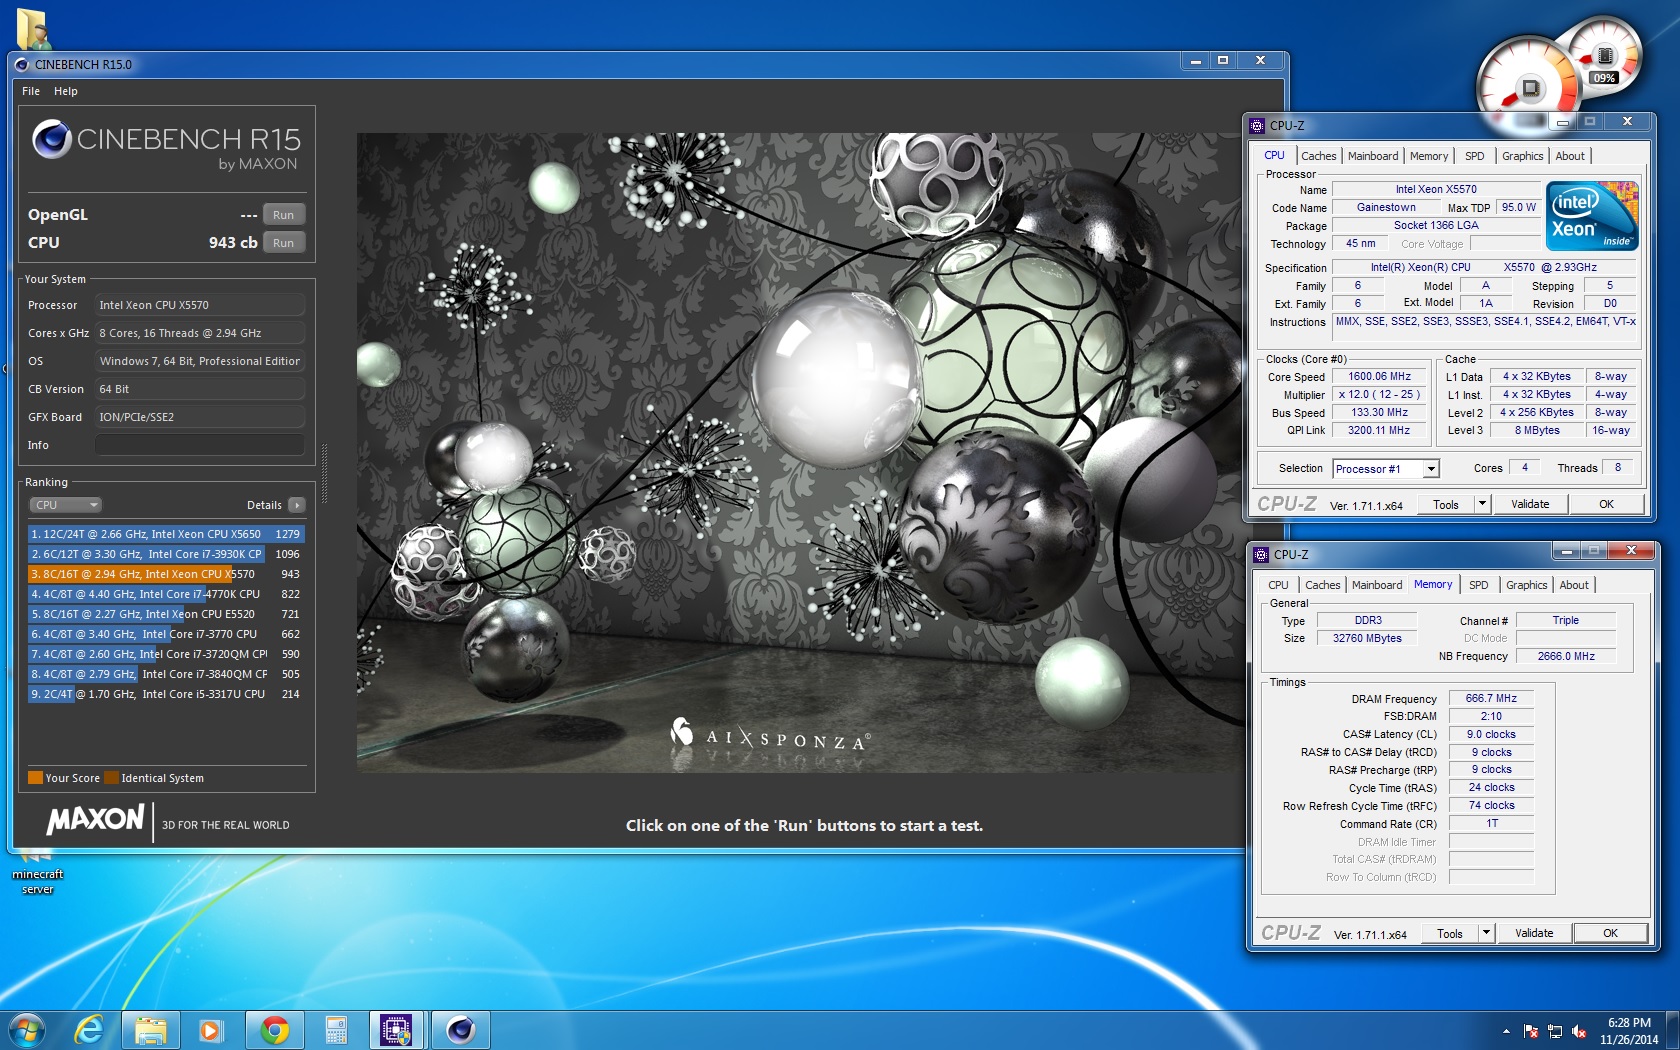Open the desktop folder icon at top left
Image resolution: width=1680 pixels, height=1050 pixels.
(33, 28)
